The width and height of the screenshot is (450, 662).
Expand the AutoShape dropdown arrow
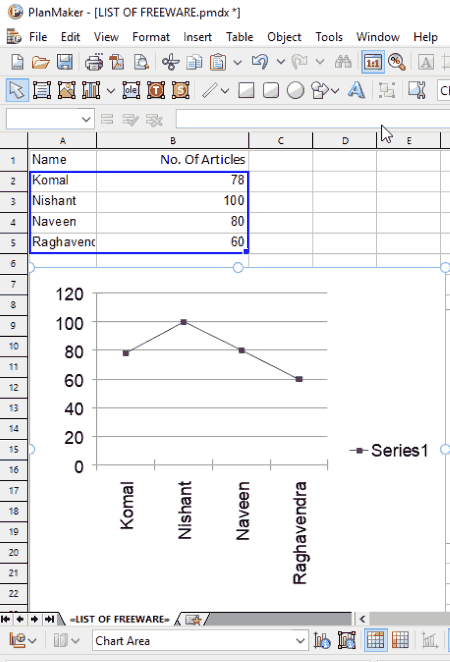pos(335,90)
